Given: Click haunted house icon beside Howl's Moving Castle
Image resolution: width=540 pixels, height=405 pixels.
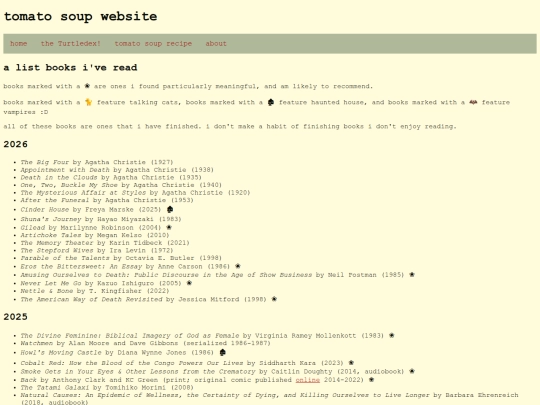Looking at the screenshot, I should (x=222, y=352).
